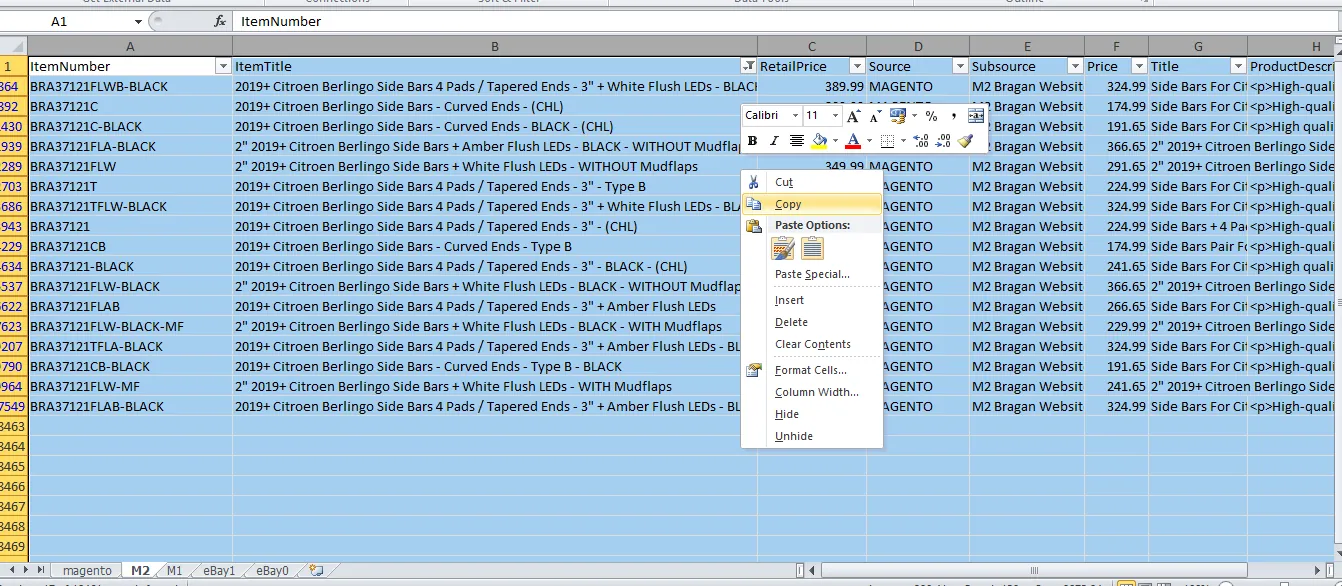Image resolution: width=1342 pixels, height=586 pixels.
Task: Select price cell 389.99
Action: coord(812,86)
